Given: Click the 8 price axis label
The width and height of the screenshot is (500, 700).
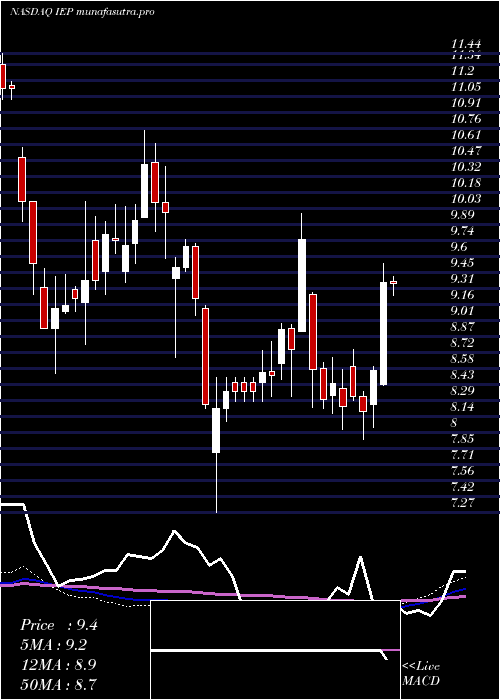Looking at the screenshot, I should (x=454, y=423).
